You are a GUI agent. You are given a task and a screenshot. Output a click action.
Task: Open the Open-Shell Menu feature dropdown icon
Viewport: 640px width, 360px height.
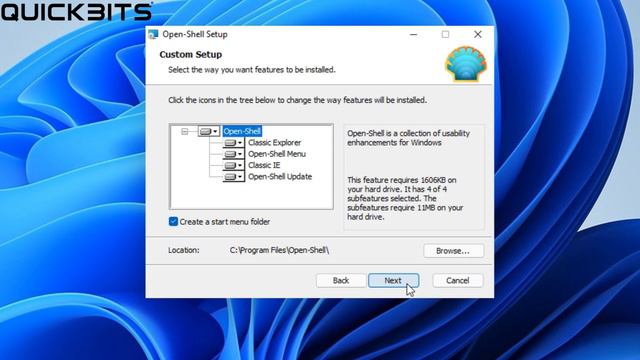coord(233,154)
